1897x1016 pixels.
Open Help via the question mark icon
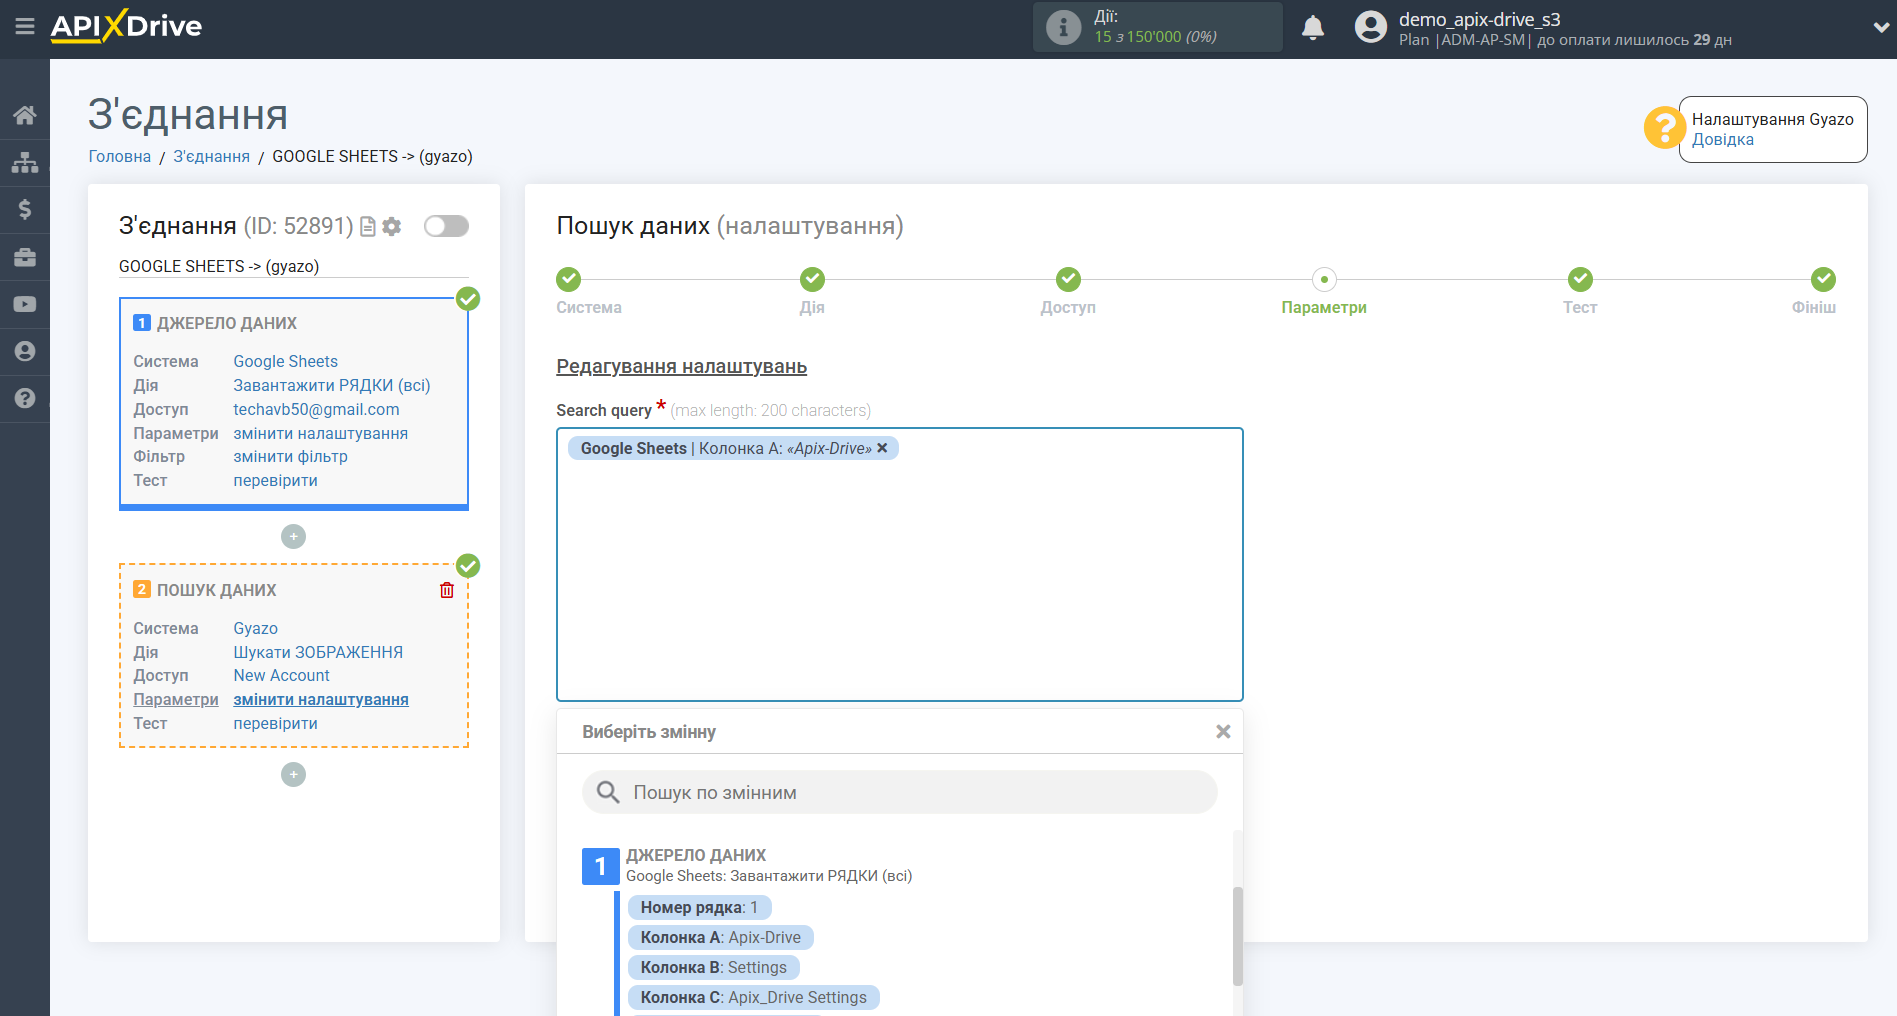[x=25, y=399]
